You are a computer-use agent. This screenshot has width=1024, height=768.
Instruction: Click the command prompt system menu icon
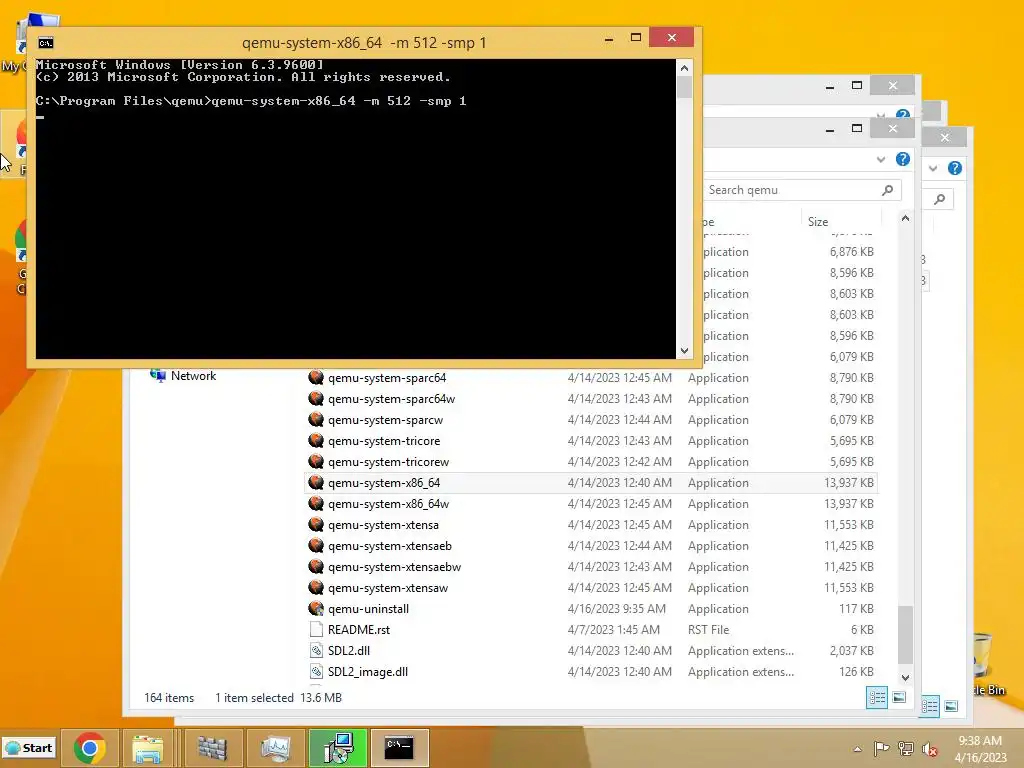(x=46, y=43)
